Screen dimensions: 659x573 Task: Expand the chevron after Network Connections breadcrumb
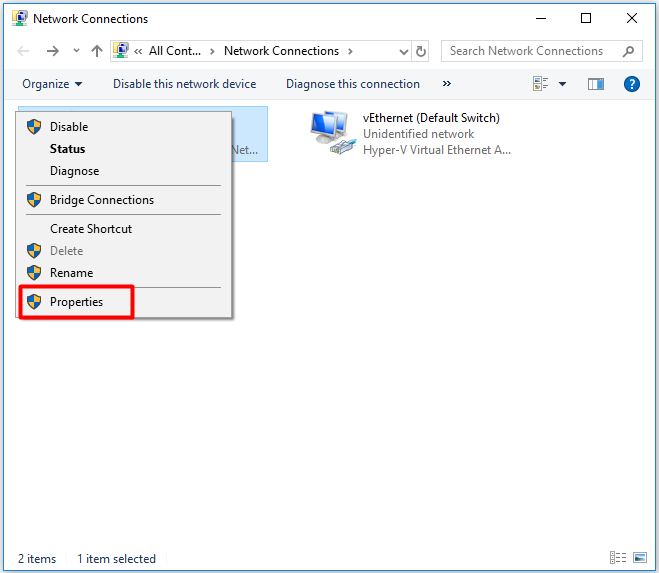[x=350, y=51]
